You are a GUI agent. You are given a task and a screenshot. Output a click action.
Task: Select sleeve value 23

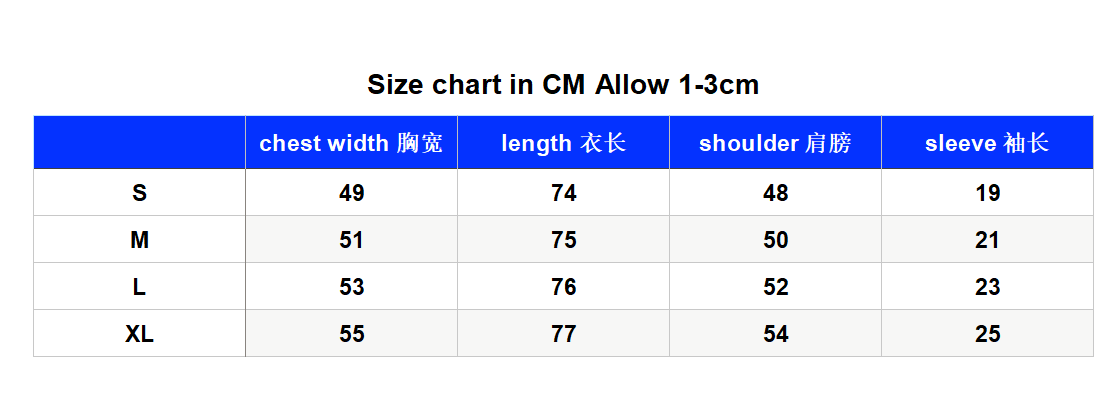[x=988, y=287]
